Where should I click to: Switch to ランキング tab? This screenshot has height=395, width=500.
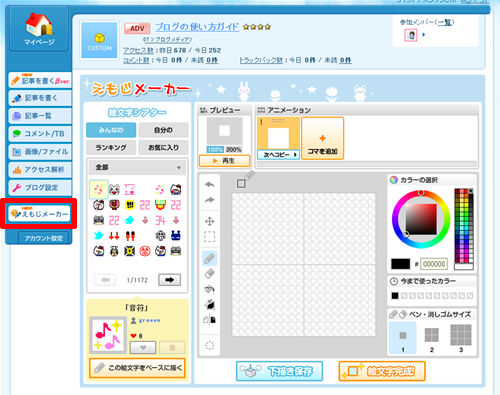[x=111, y=147]
